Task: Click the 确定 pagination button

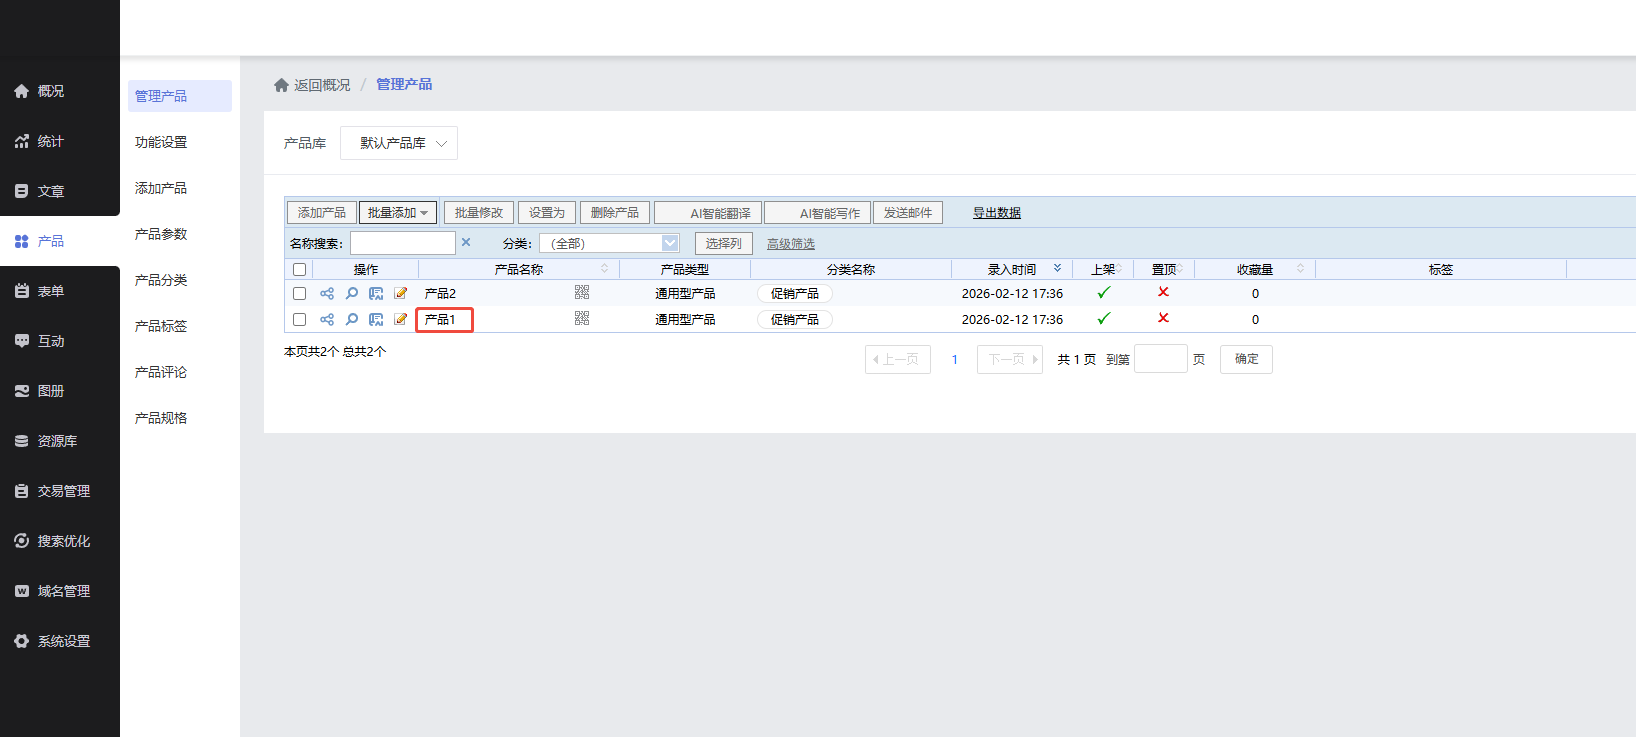Action: [1246, 359]
